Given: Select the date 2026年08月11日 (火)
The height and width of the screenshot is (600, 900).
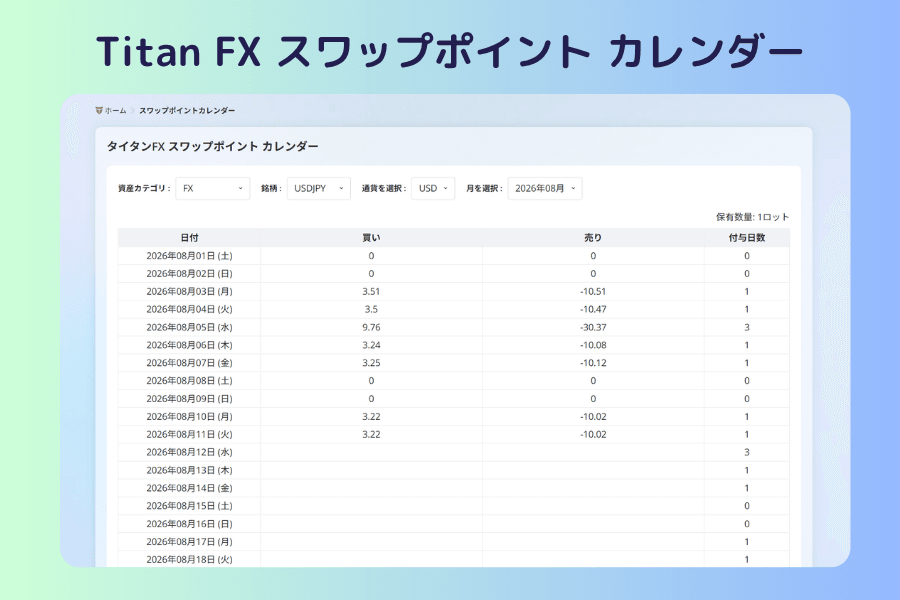Looking at the screenshot, I should click(189, 434).
